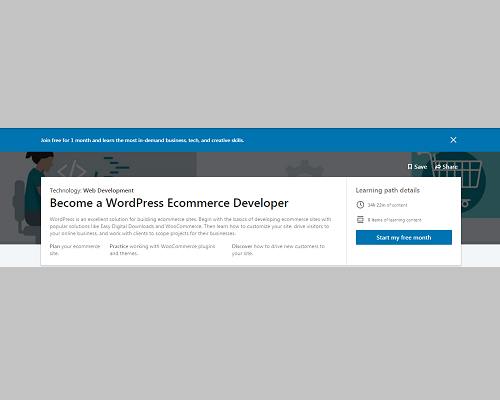Click the Become a WordPress Ecommerce Developer title
This screenshot has height=400, width=500.
pyautogui.click(x=169, y=203)
